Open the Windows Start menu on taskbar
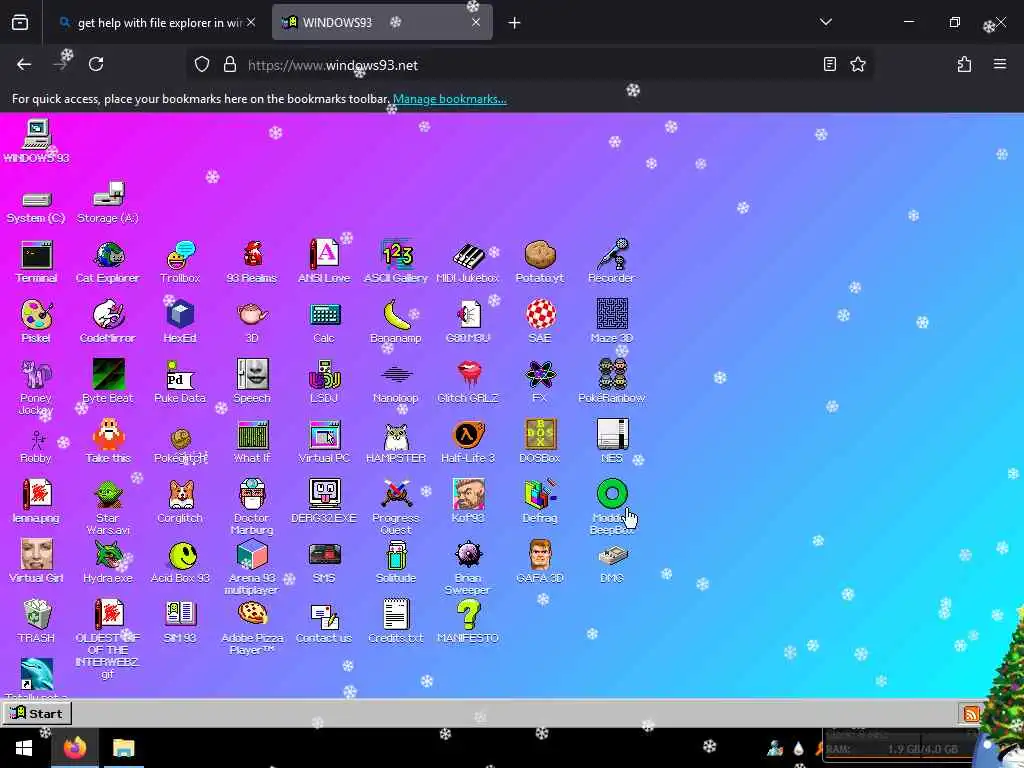 tap(24, 748)
